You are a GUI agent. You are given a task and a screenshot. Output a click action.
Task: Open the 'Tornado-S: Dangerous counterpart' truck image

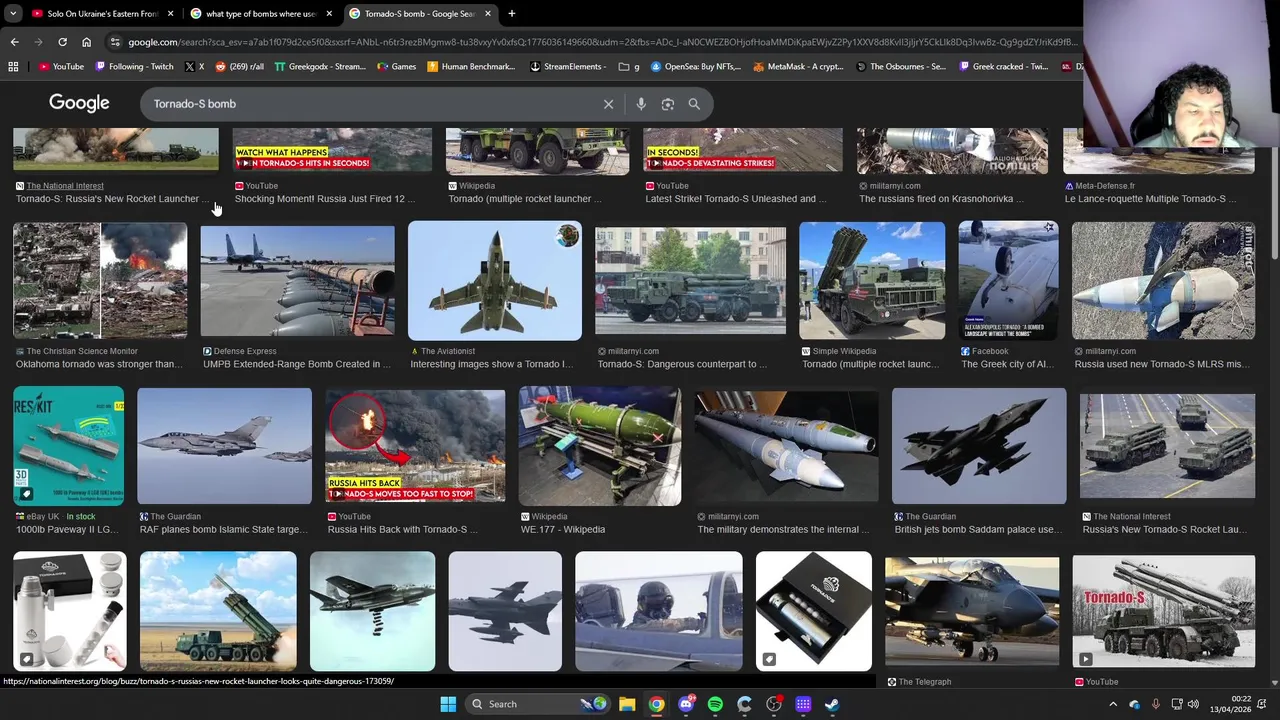(690, 281)
